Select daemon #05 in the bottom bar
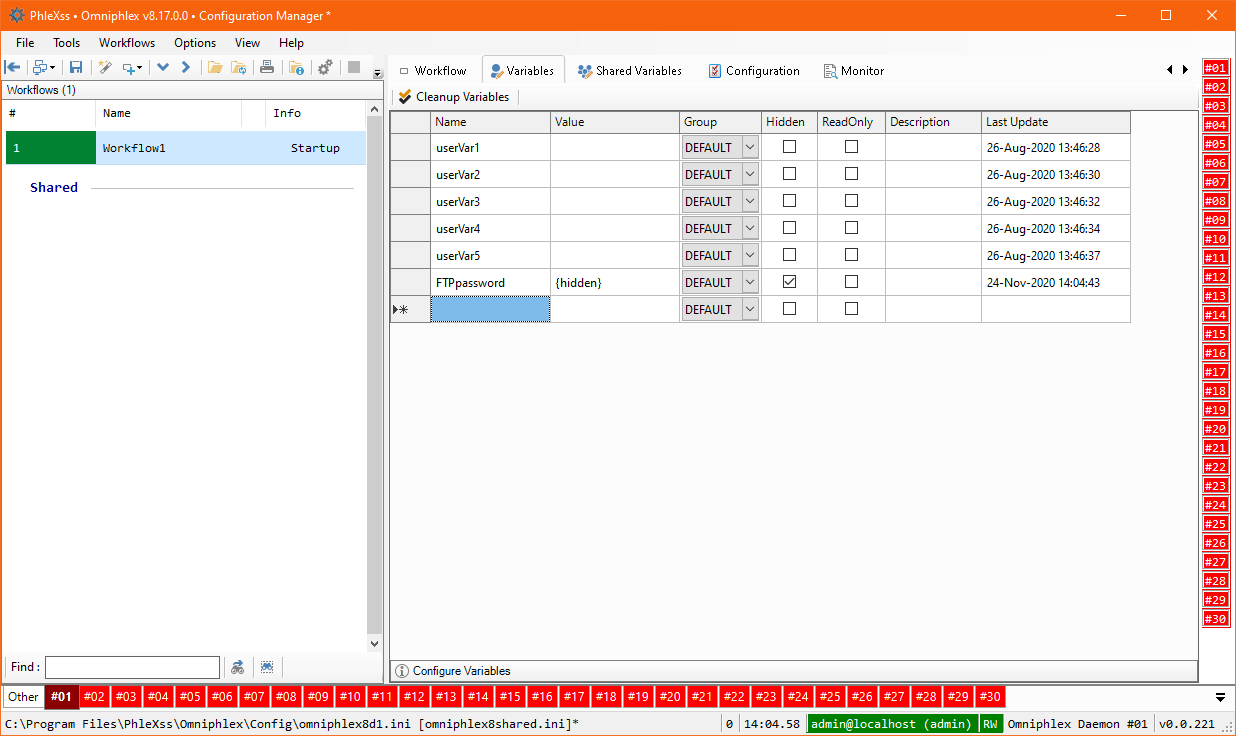 (x=190, y=697)
